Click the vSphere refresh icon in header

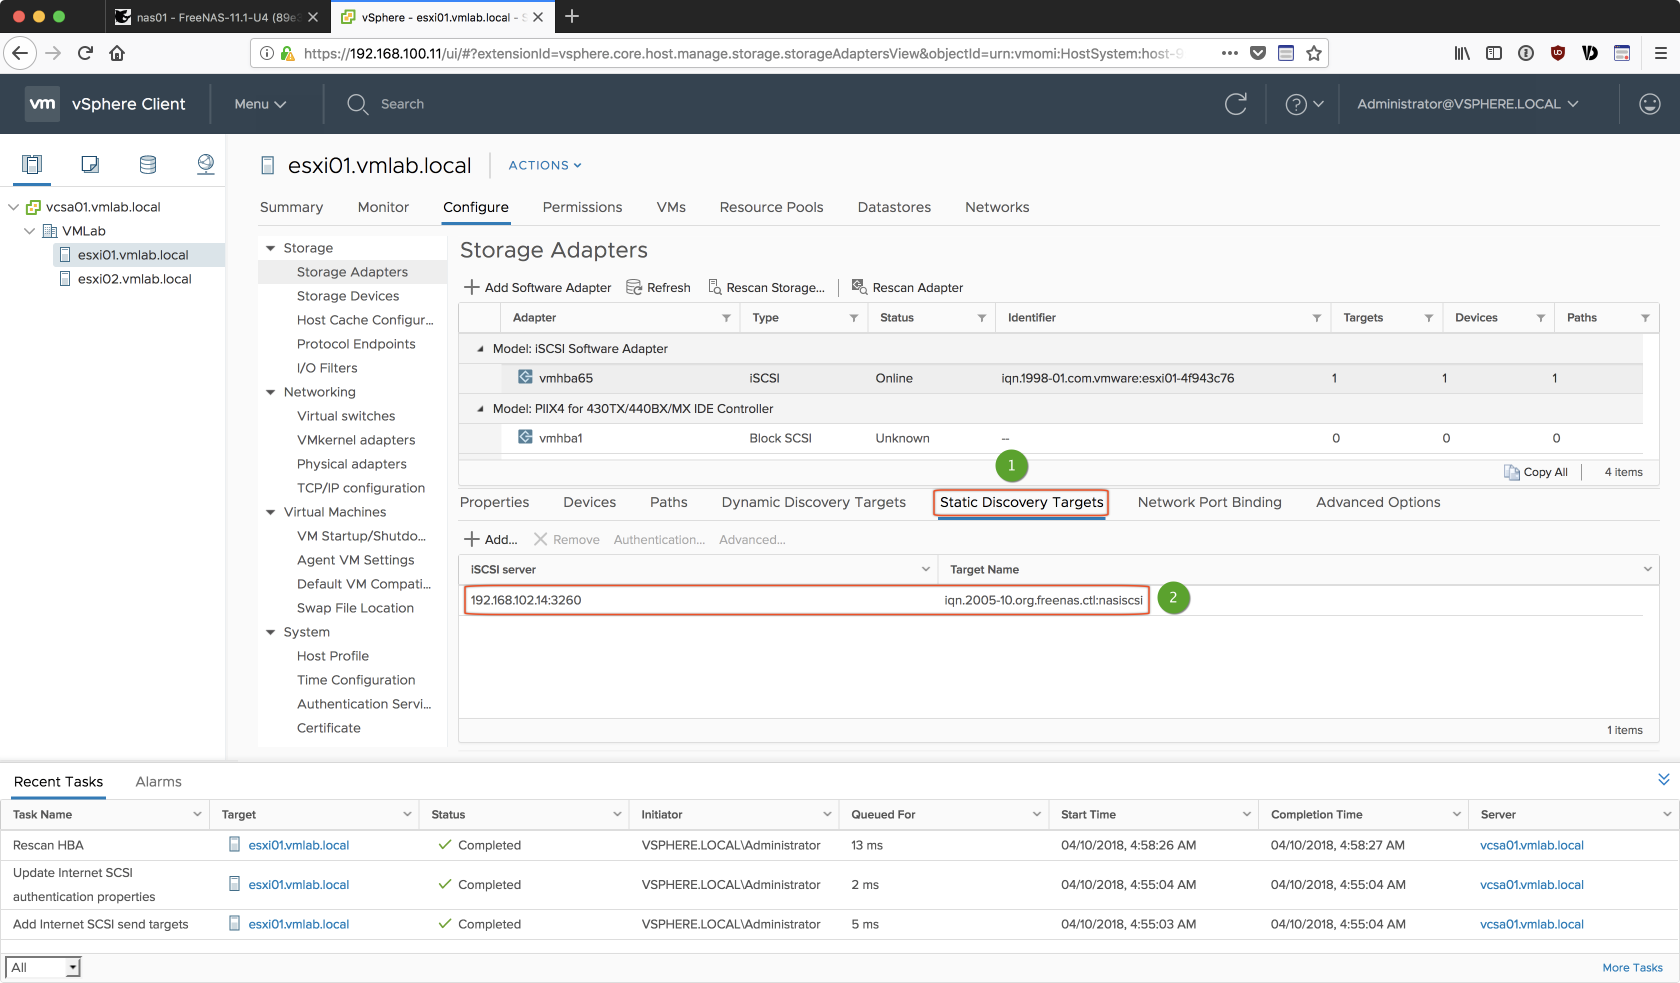tap(1236, 104)
